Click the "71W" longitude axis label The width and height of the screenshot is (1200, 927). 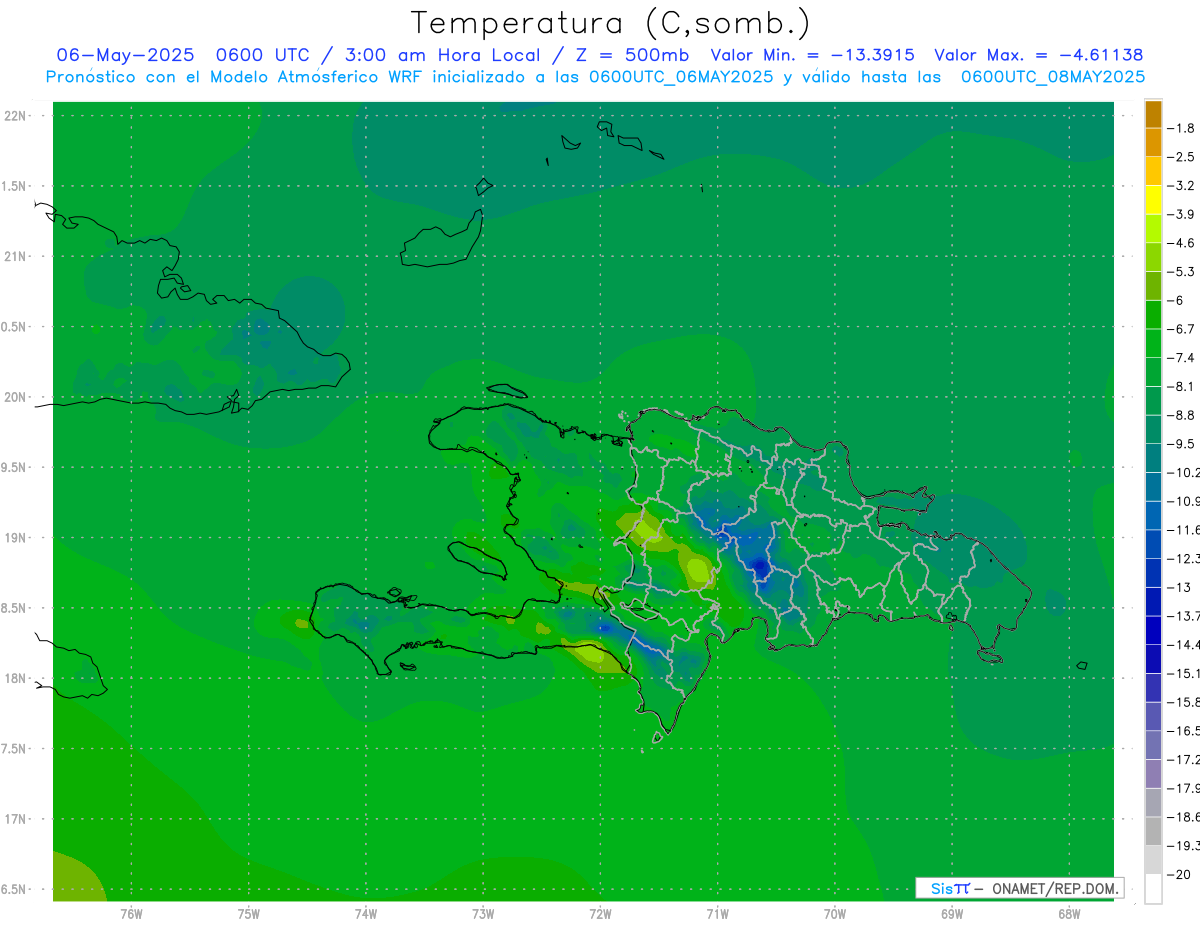717,913
